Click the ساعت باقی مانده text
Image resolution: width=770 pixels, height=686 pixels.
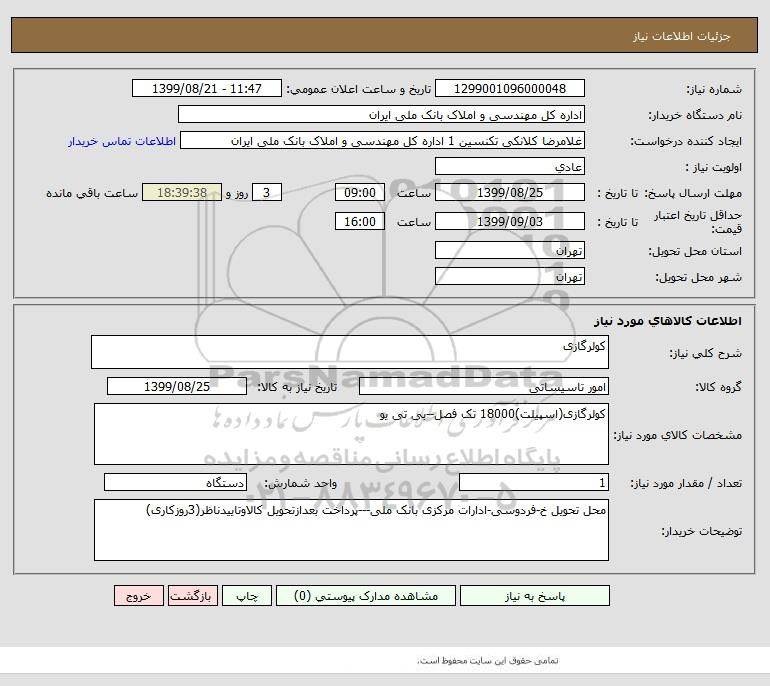coord(92,193)
